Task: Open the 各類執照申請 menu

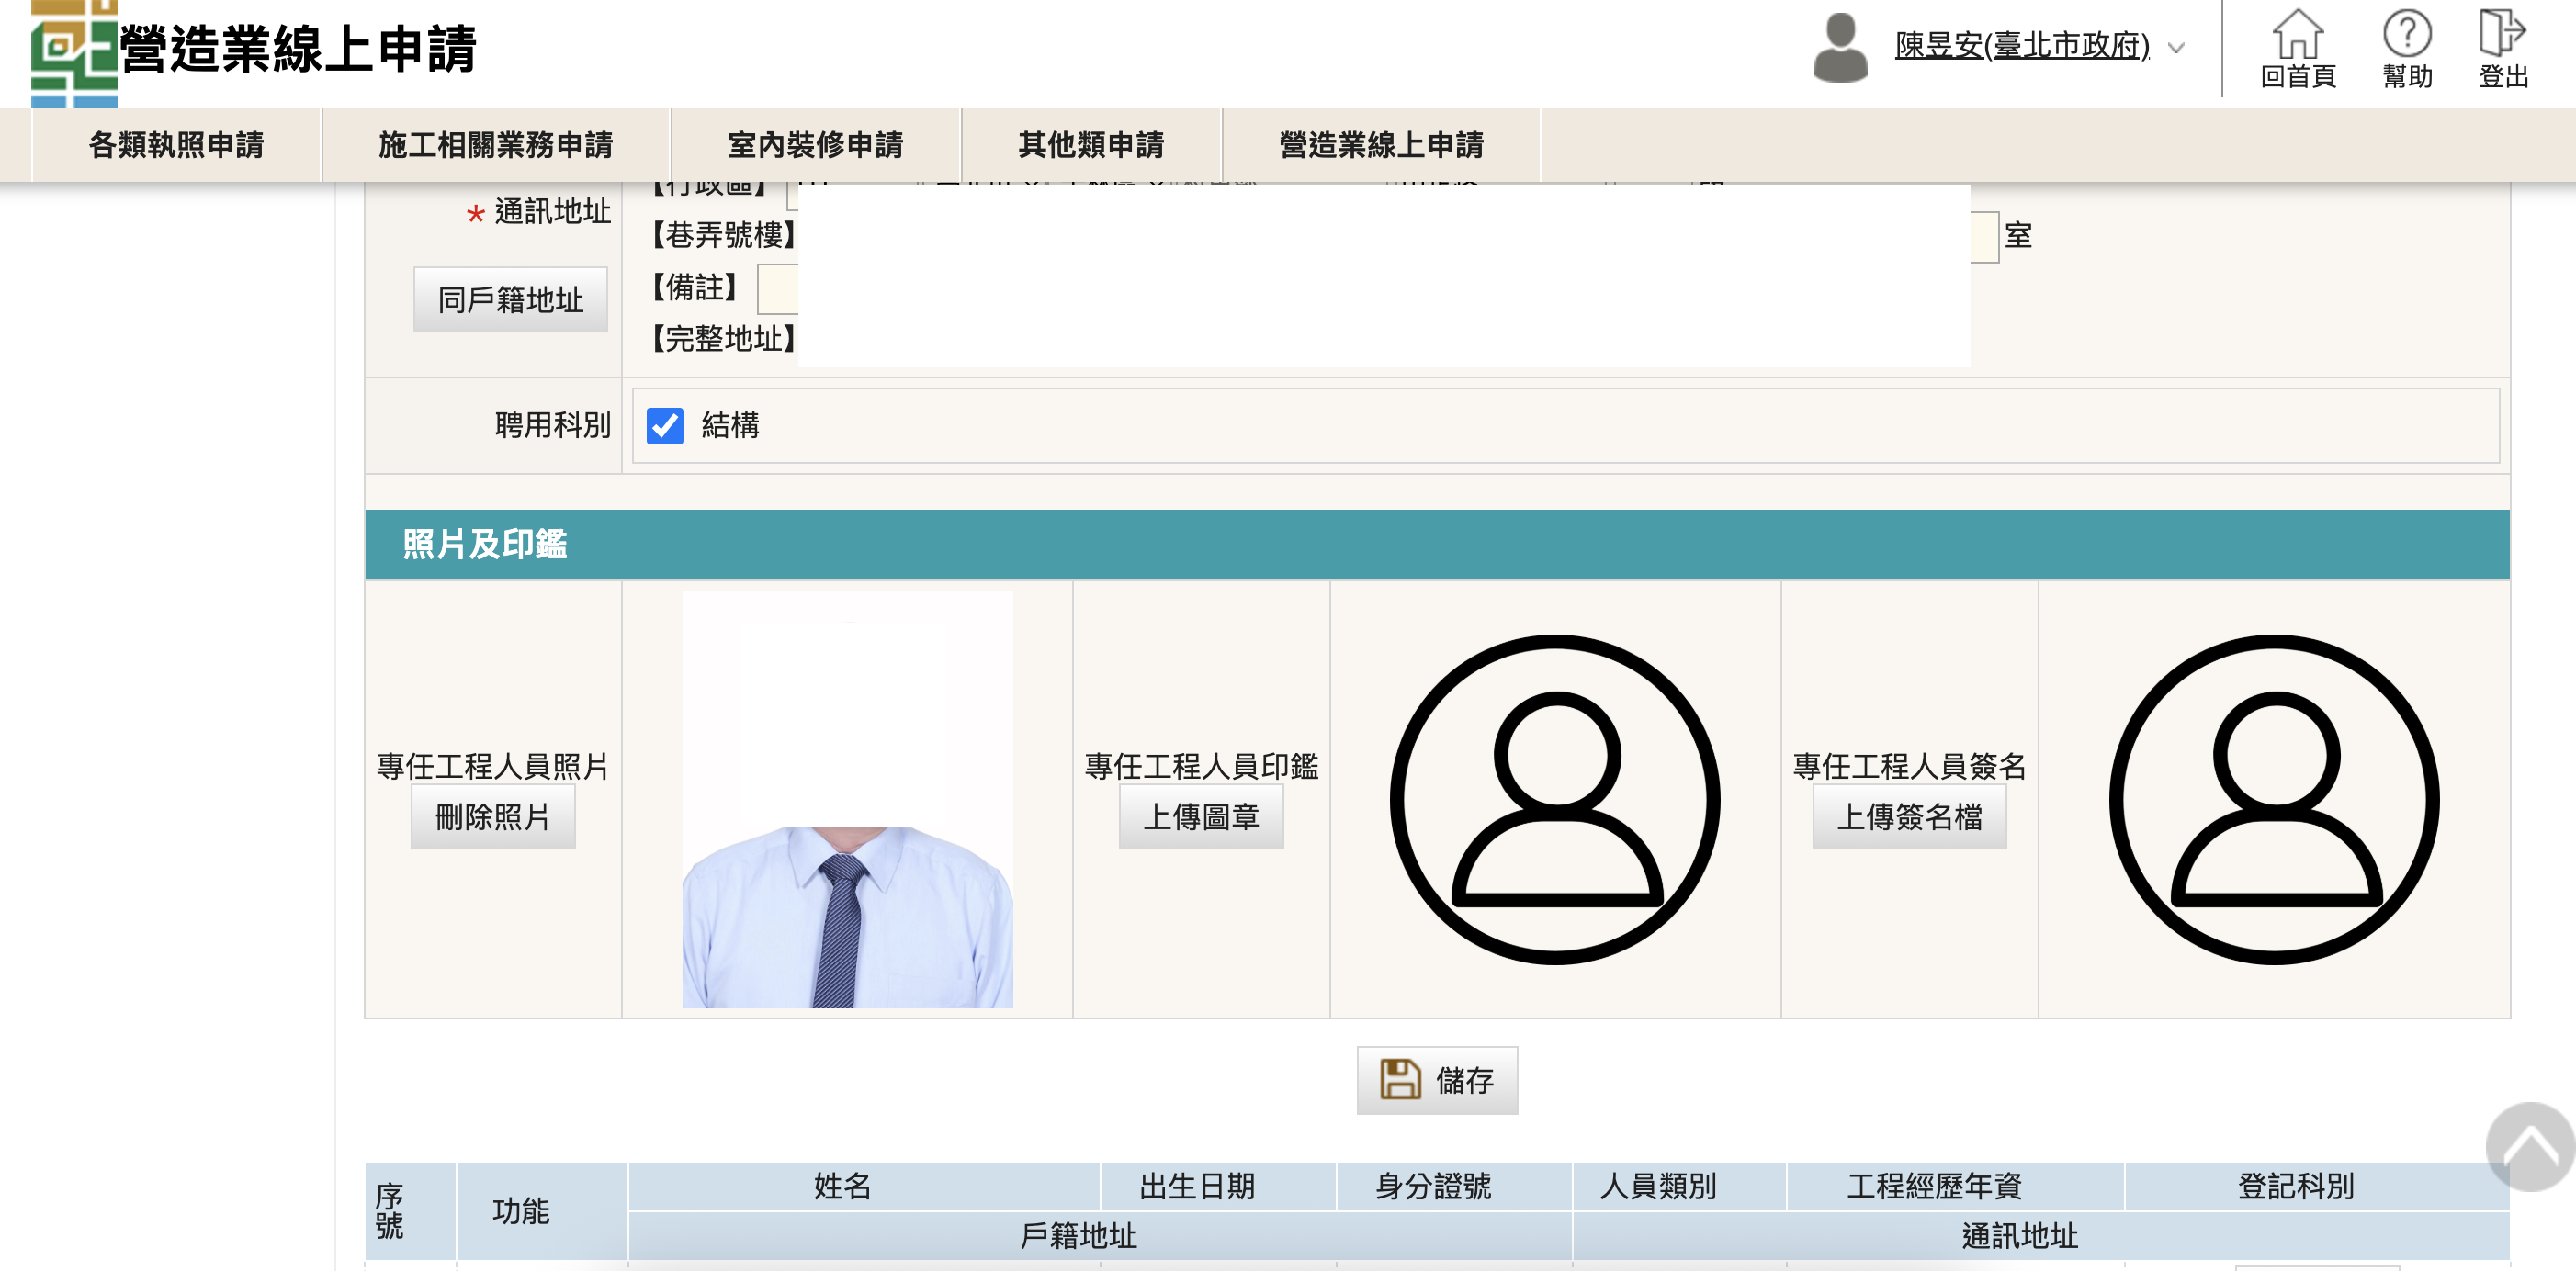Action: pos(176,145)
